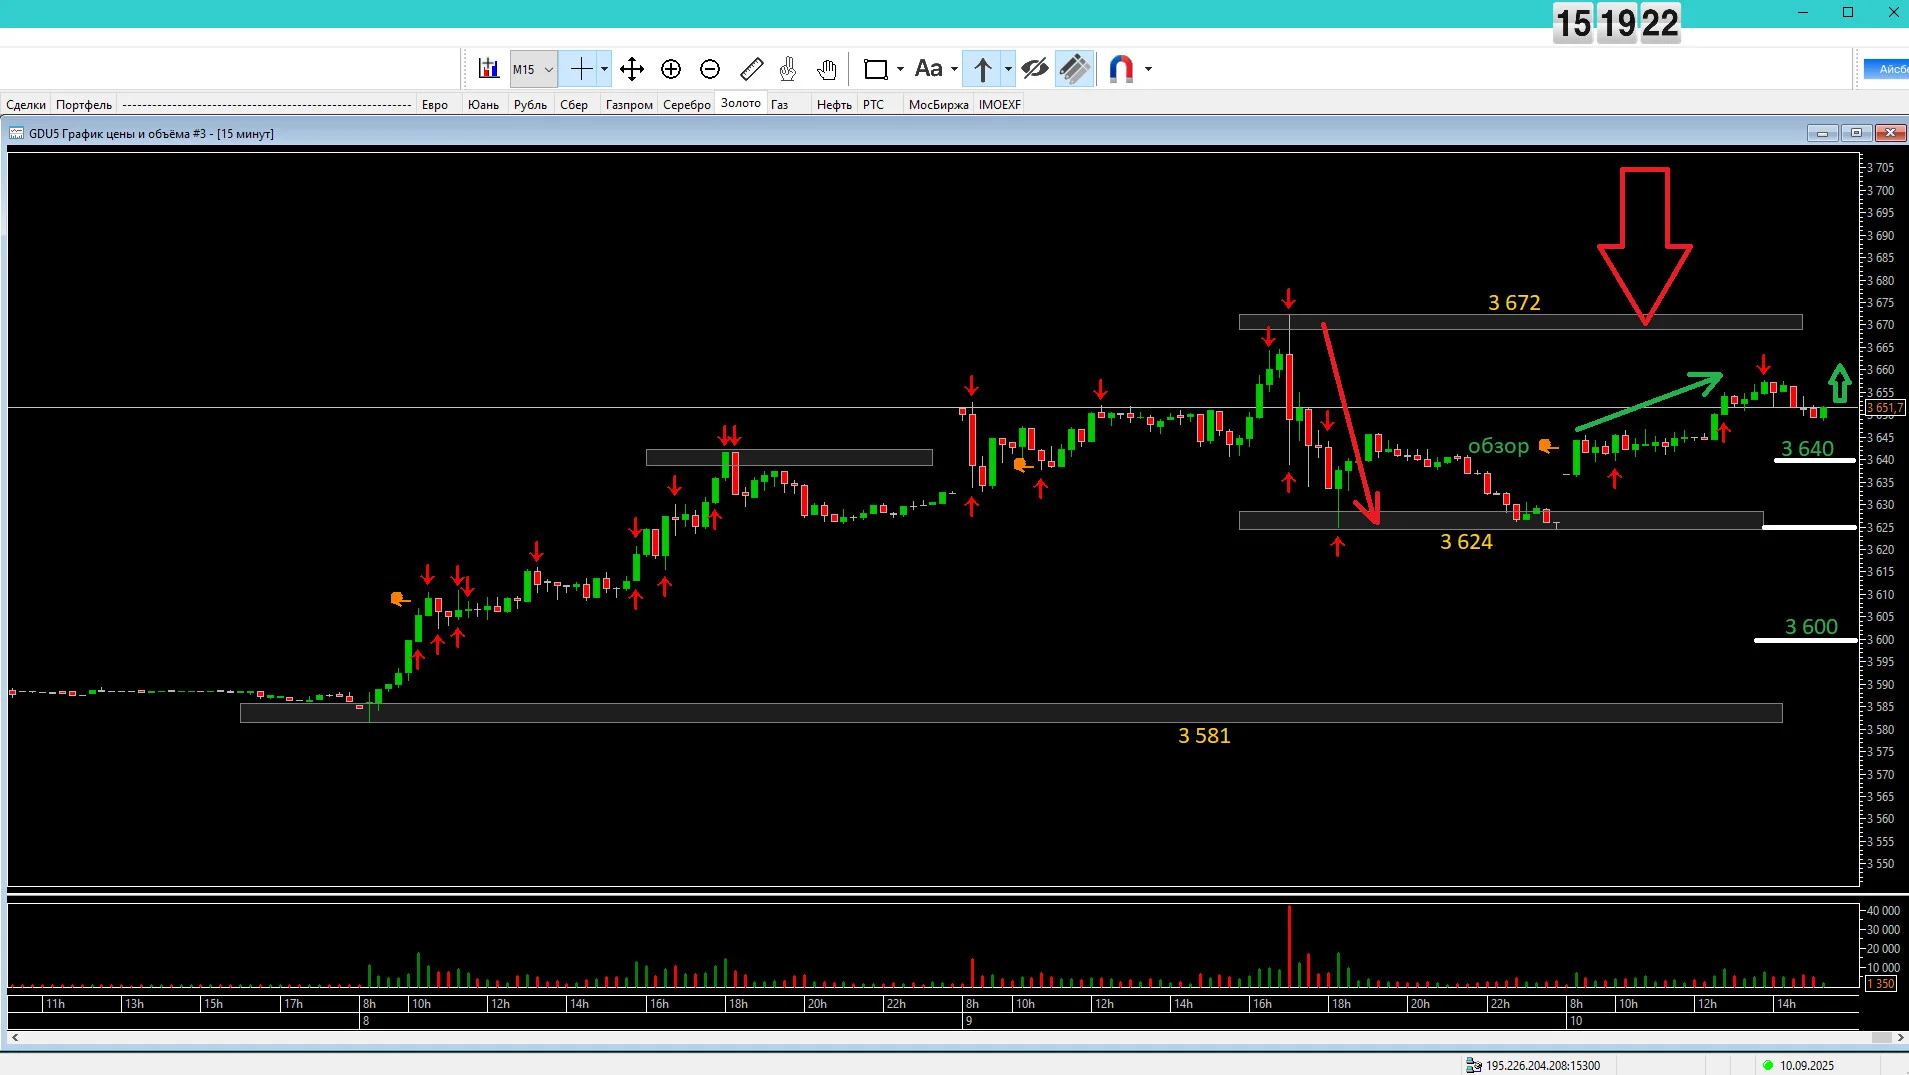Click the zoom in magnifier icon
This screenshot has height=1075, width=1909.
(x=671, y=69)
